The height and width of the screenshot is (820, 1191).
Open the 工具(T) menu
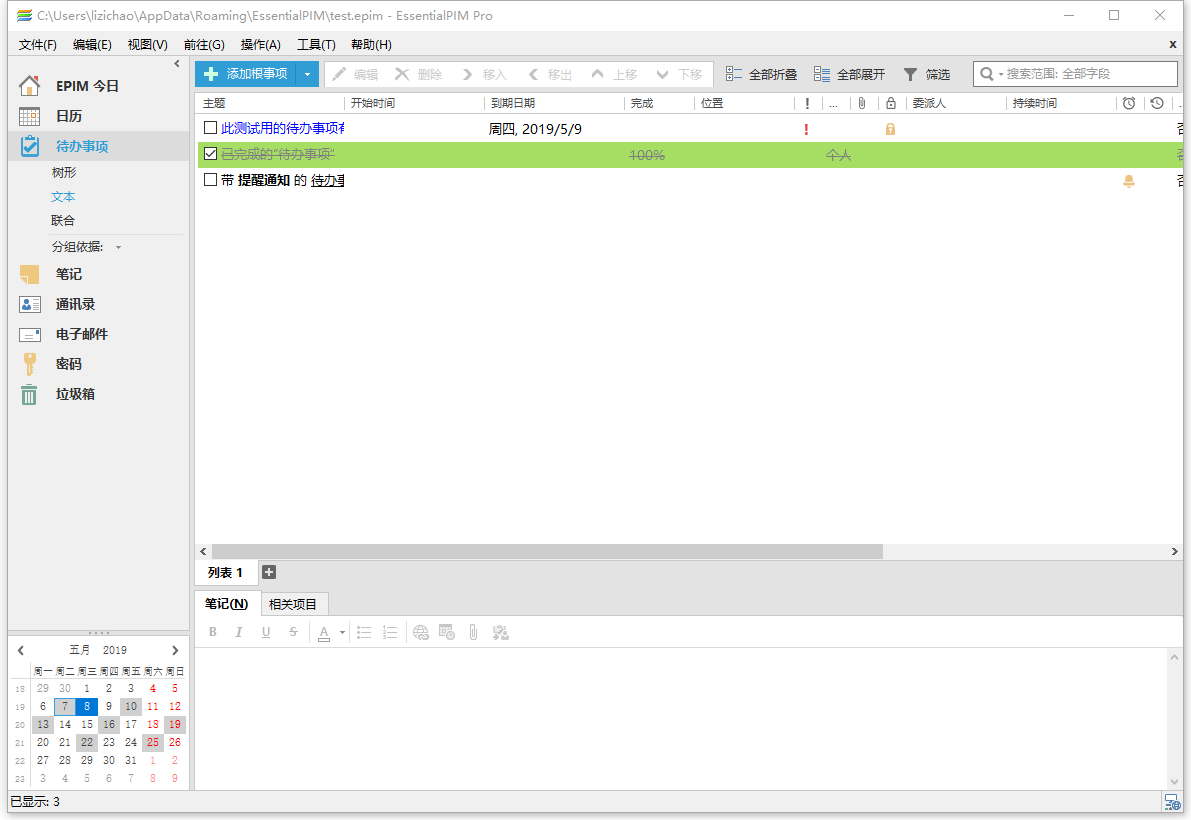tap(315, 45)
